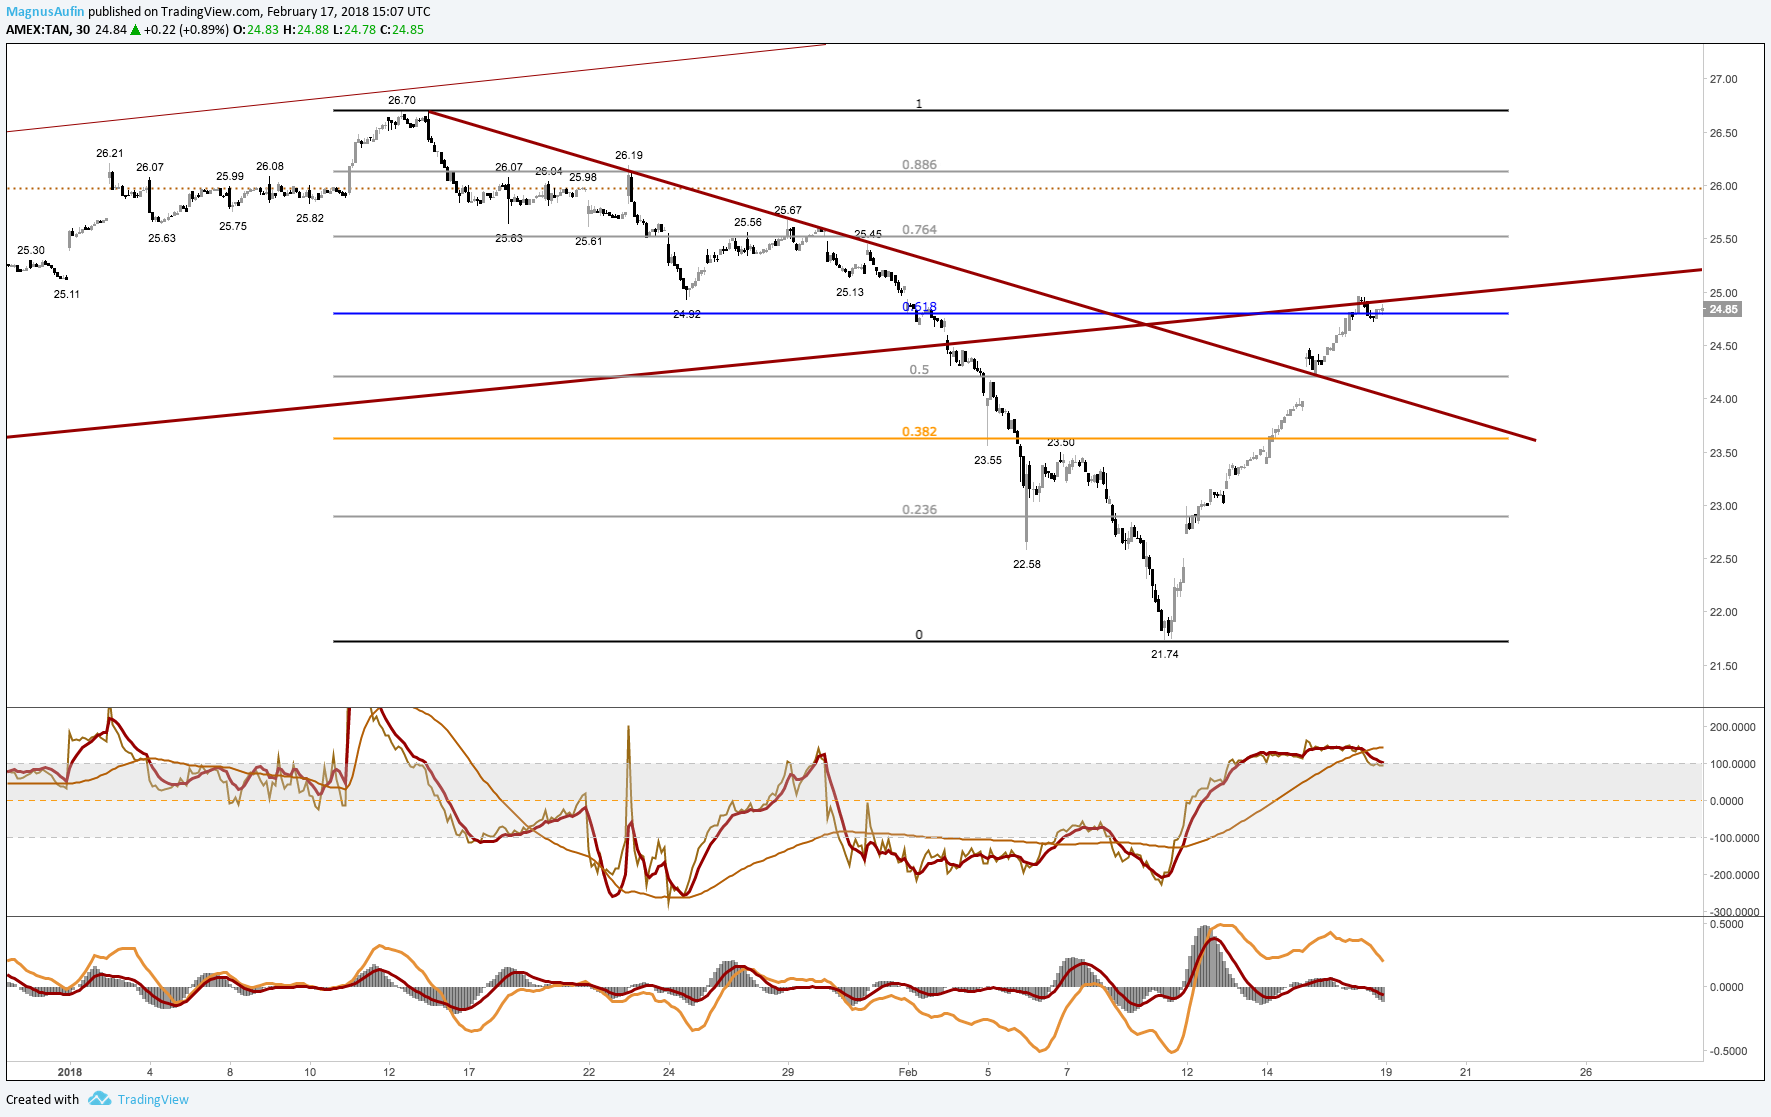This screenshot has width=1771, height=1117.
Task: Click the TradingView logo icon
Action: click(x=99, y=1099)
